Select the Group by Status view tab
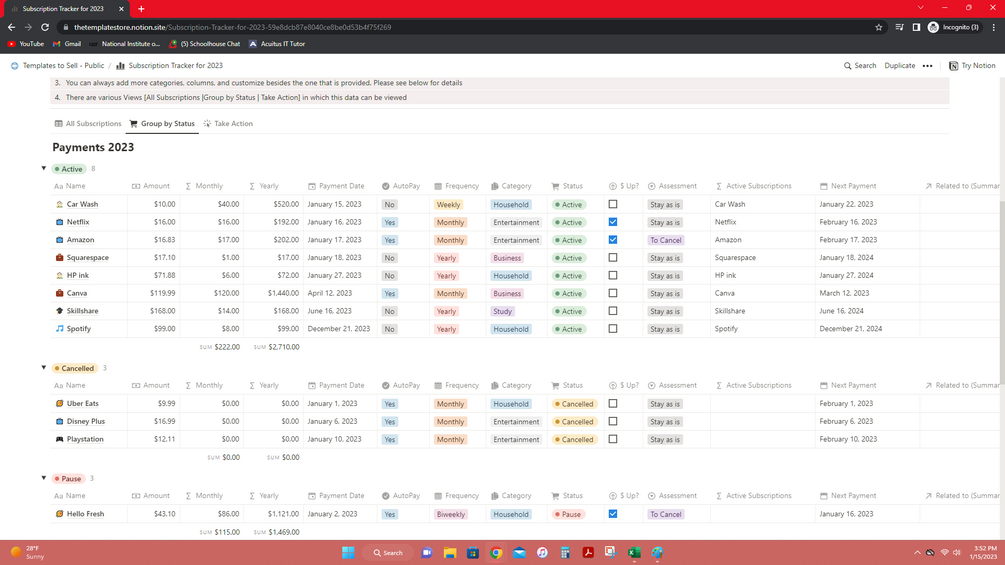The width and height of the screenshot is (1005, 565). click(162, 124)
